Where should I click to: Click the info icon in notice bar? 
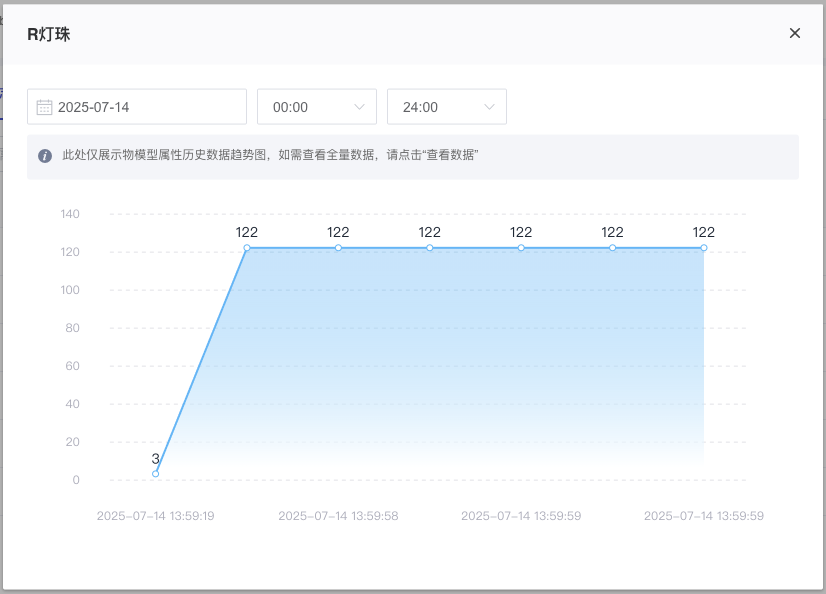(x=45, y=156)
